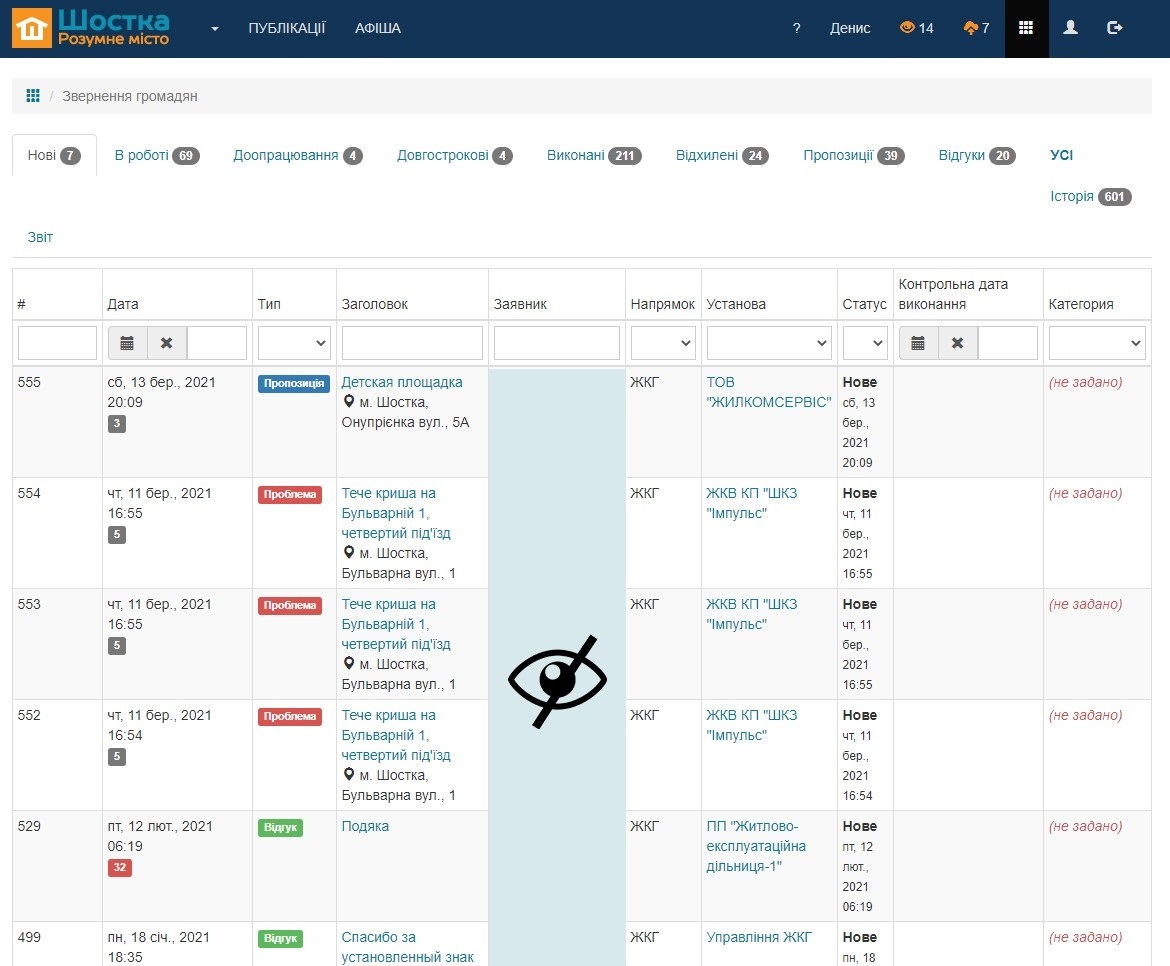Focus the Заголовок filter field

tap(412, 343)
